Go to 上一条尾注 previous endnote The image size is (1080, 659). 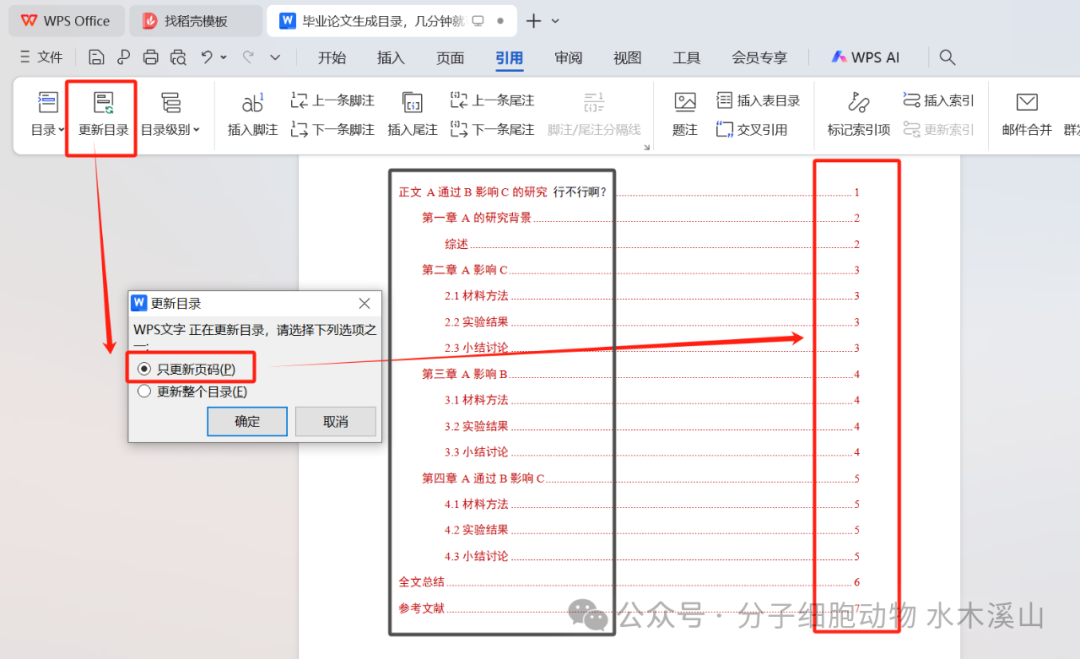(492, 101)
